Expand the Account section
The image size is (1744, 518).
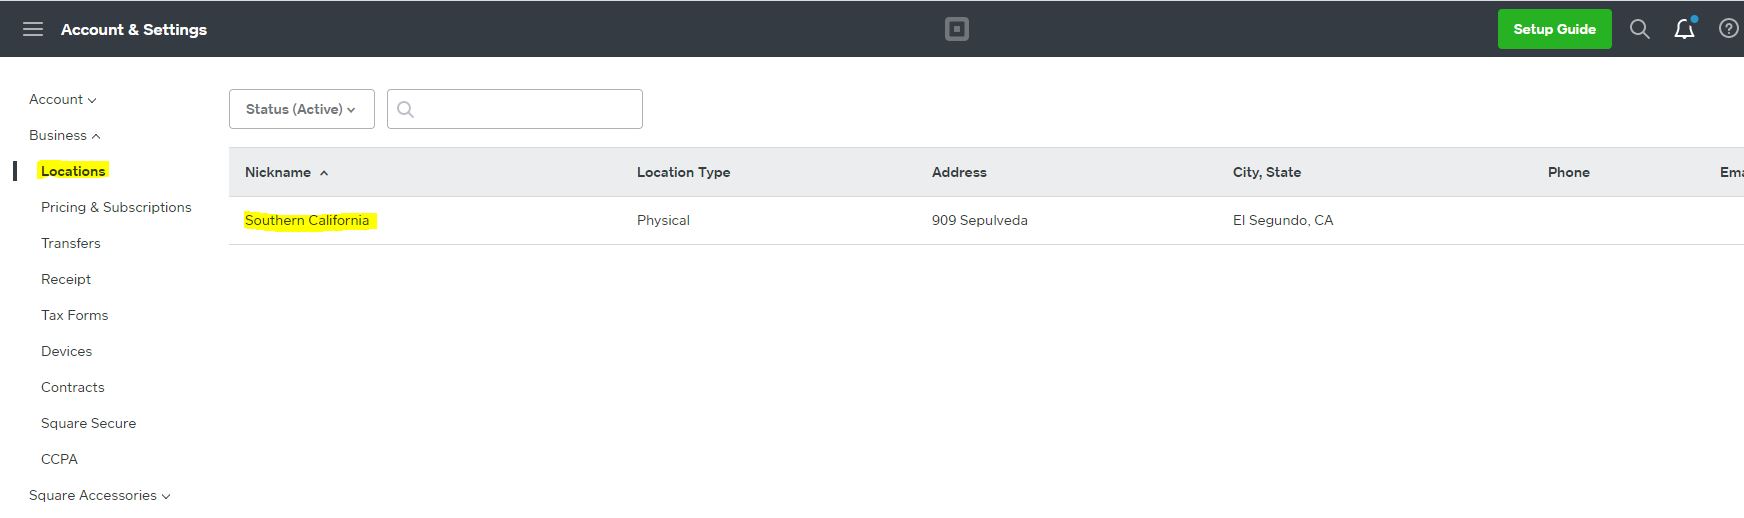tap(62, 99)
